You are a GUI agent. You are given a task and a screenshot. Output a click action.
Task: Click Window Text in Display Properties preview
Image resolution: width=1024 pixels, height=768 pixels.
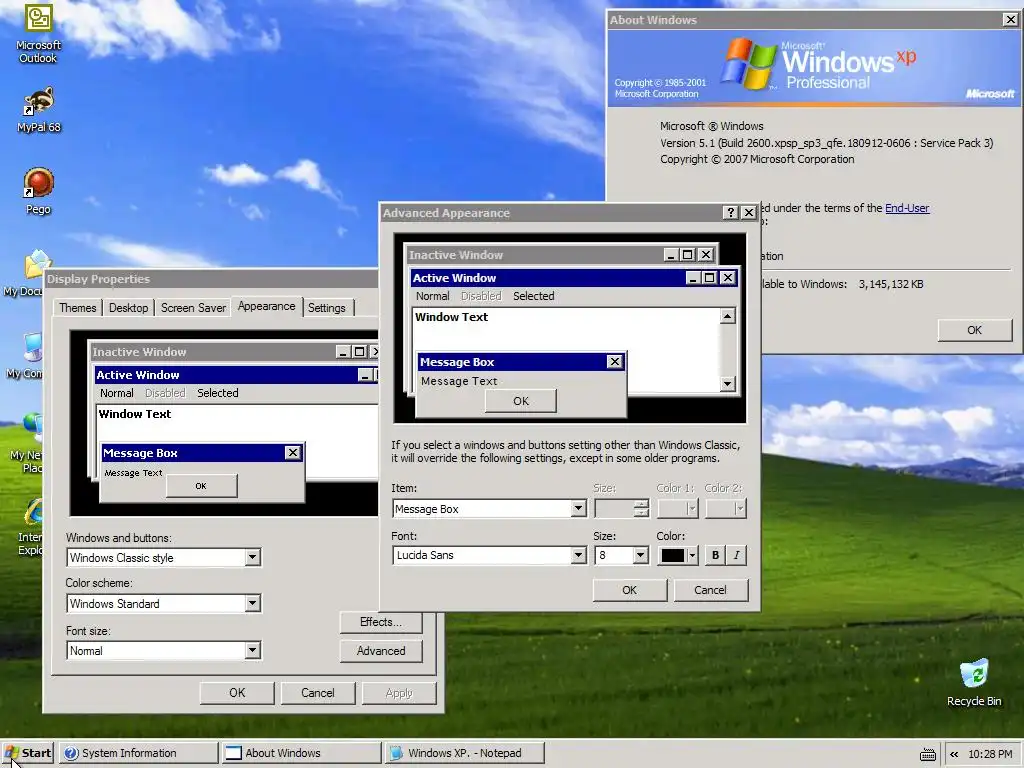tap(135, 414)
